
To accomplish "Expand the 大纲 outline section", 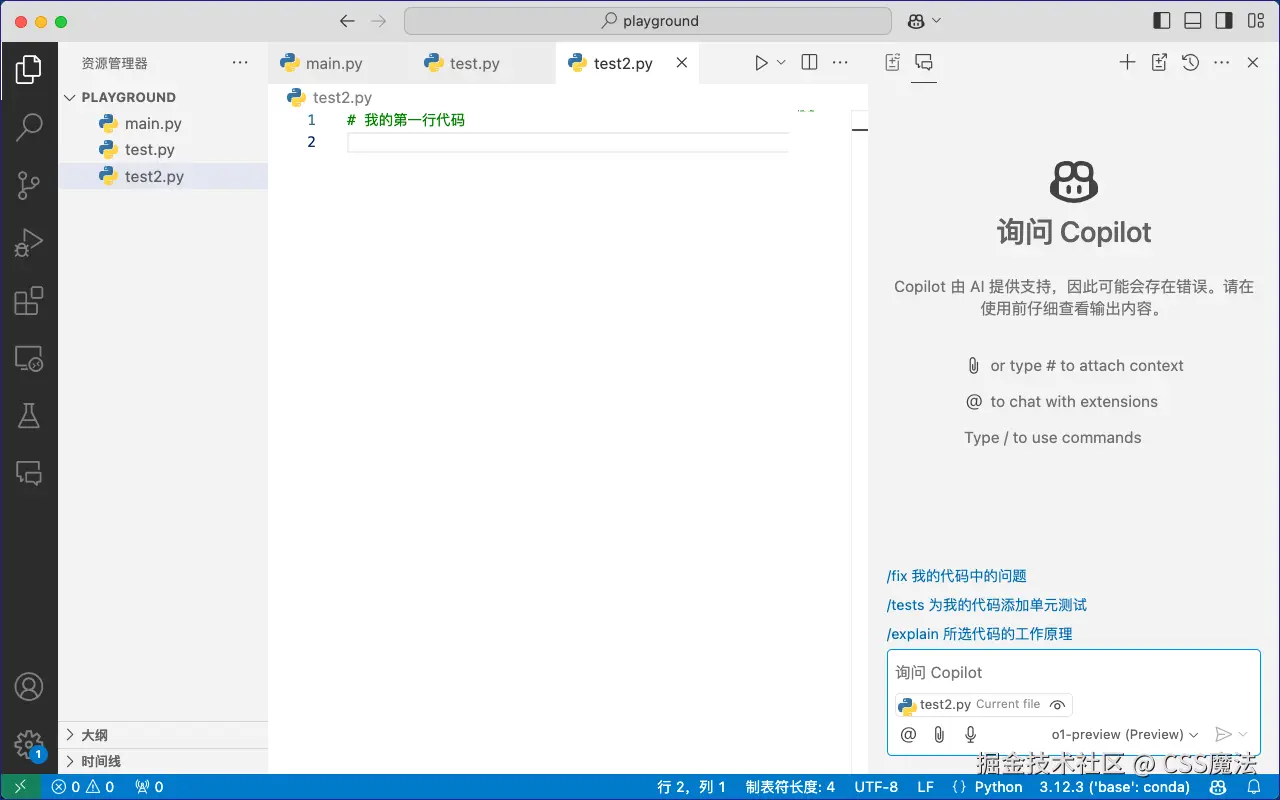I will [163, 734].
